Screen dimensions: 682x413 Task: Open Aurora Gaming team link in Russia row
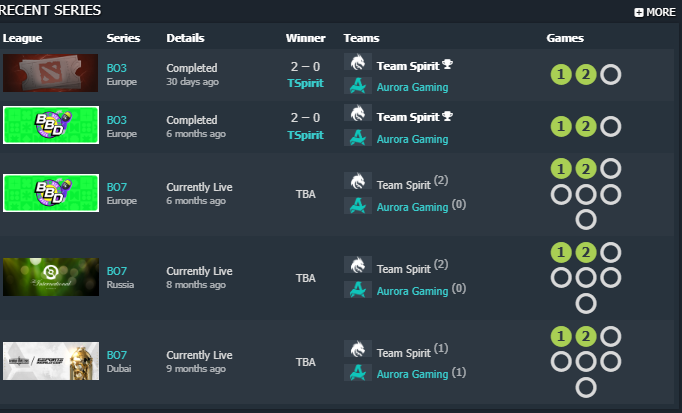pyautogui.click(x=412, y=291)
